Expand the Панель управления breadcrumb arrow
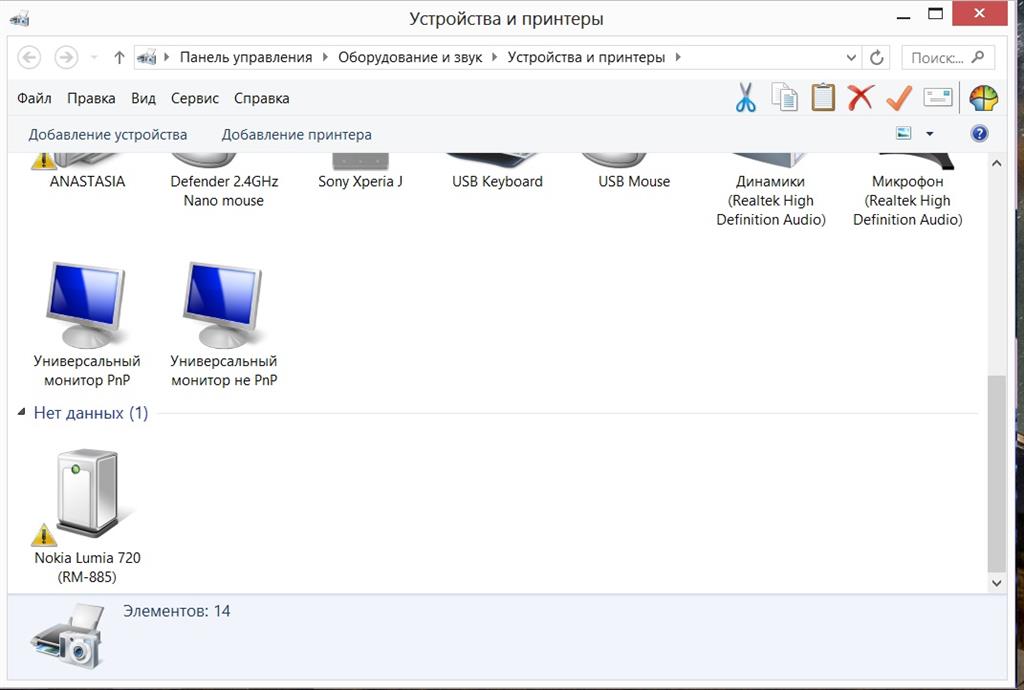This screenshot has height=690, width=1024. point(325,57)
